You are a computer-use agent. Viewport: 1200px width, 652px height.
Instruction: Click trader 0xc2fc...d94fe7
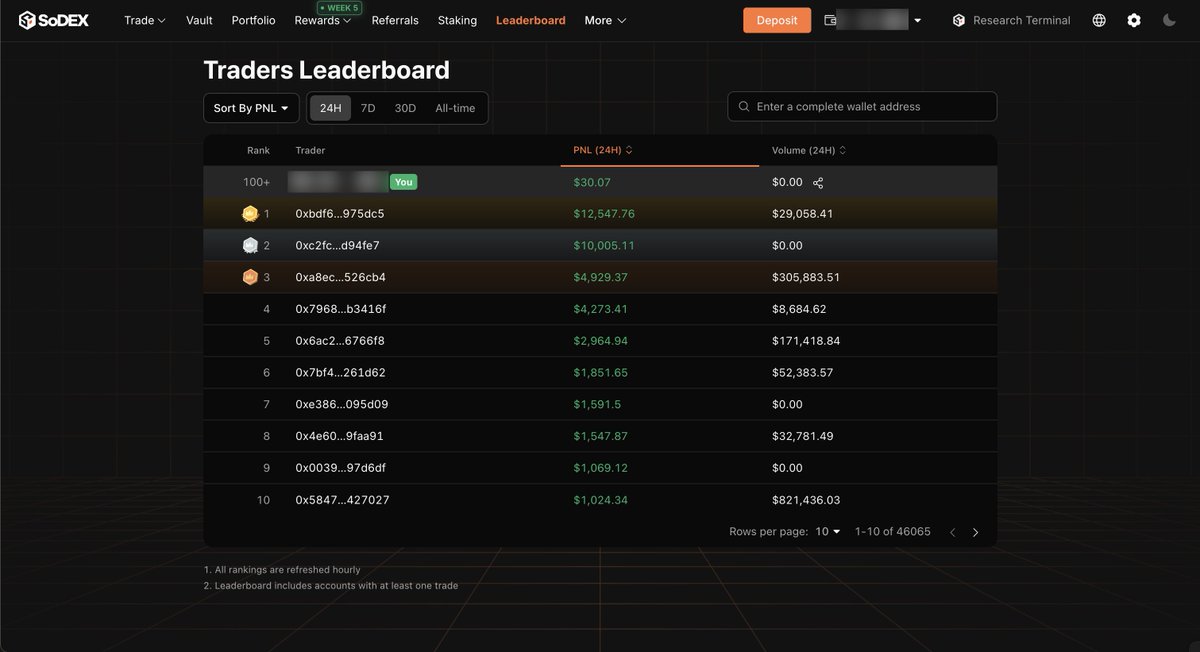pyautogui.click(x=338, y=245)
